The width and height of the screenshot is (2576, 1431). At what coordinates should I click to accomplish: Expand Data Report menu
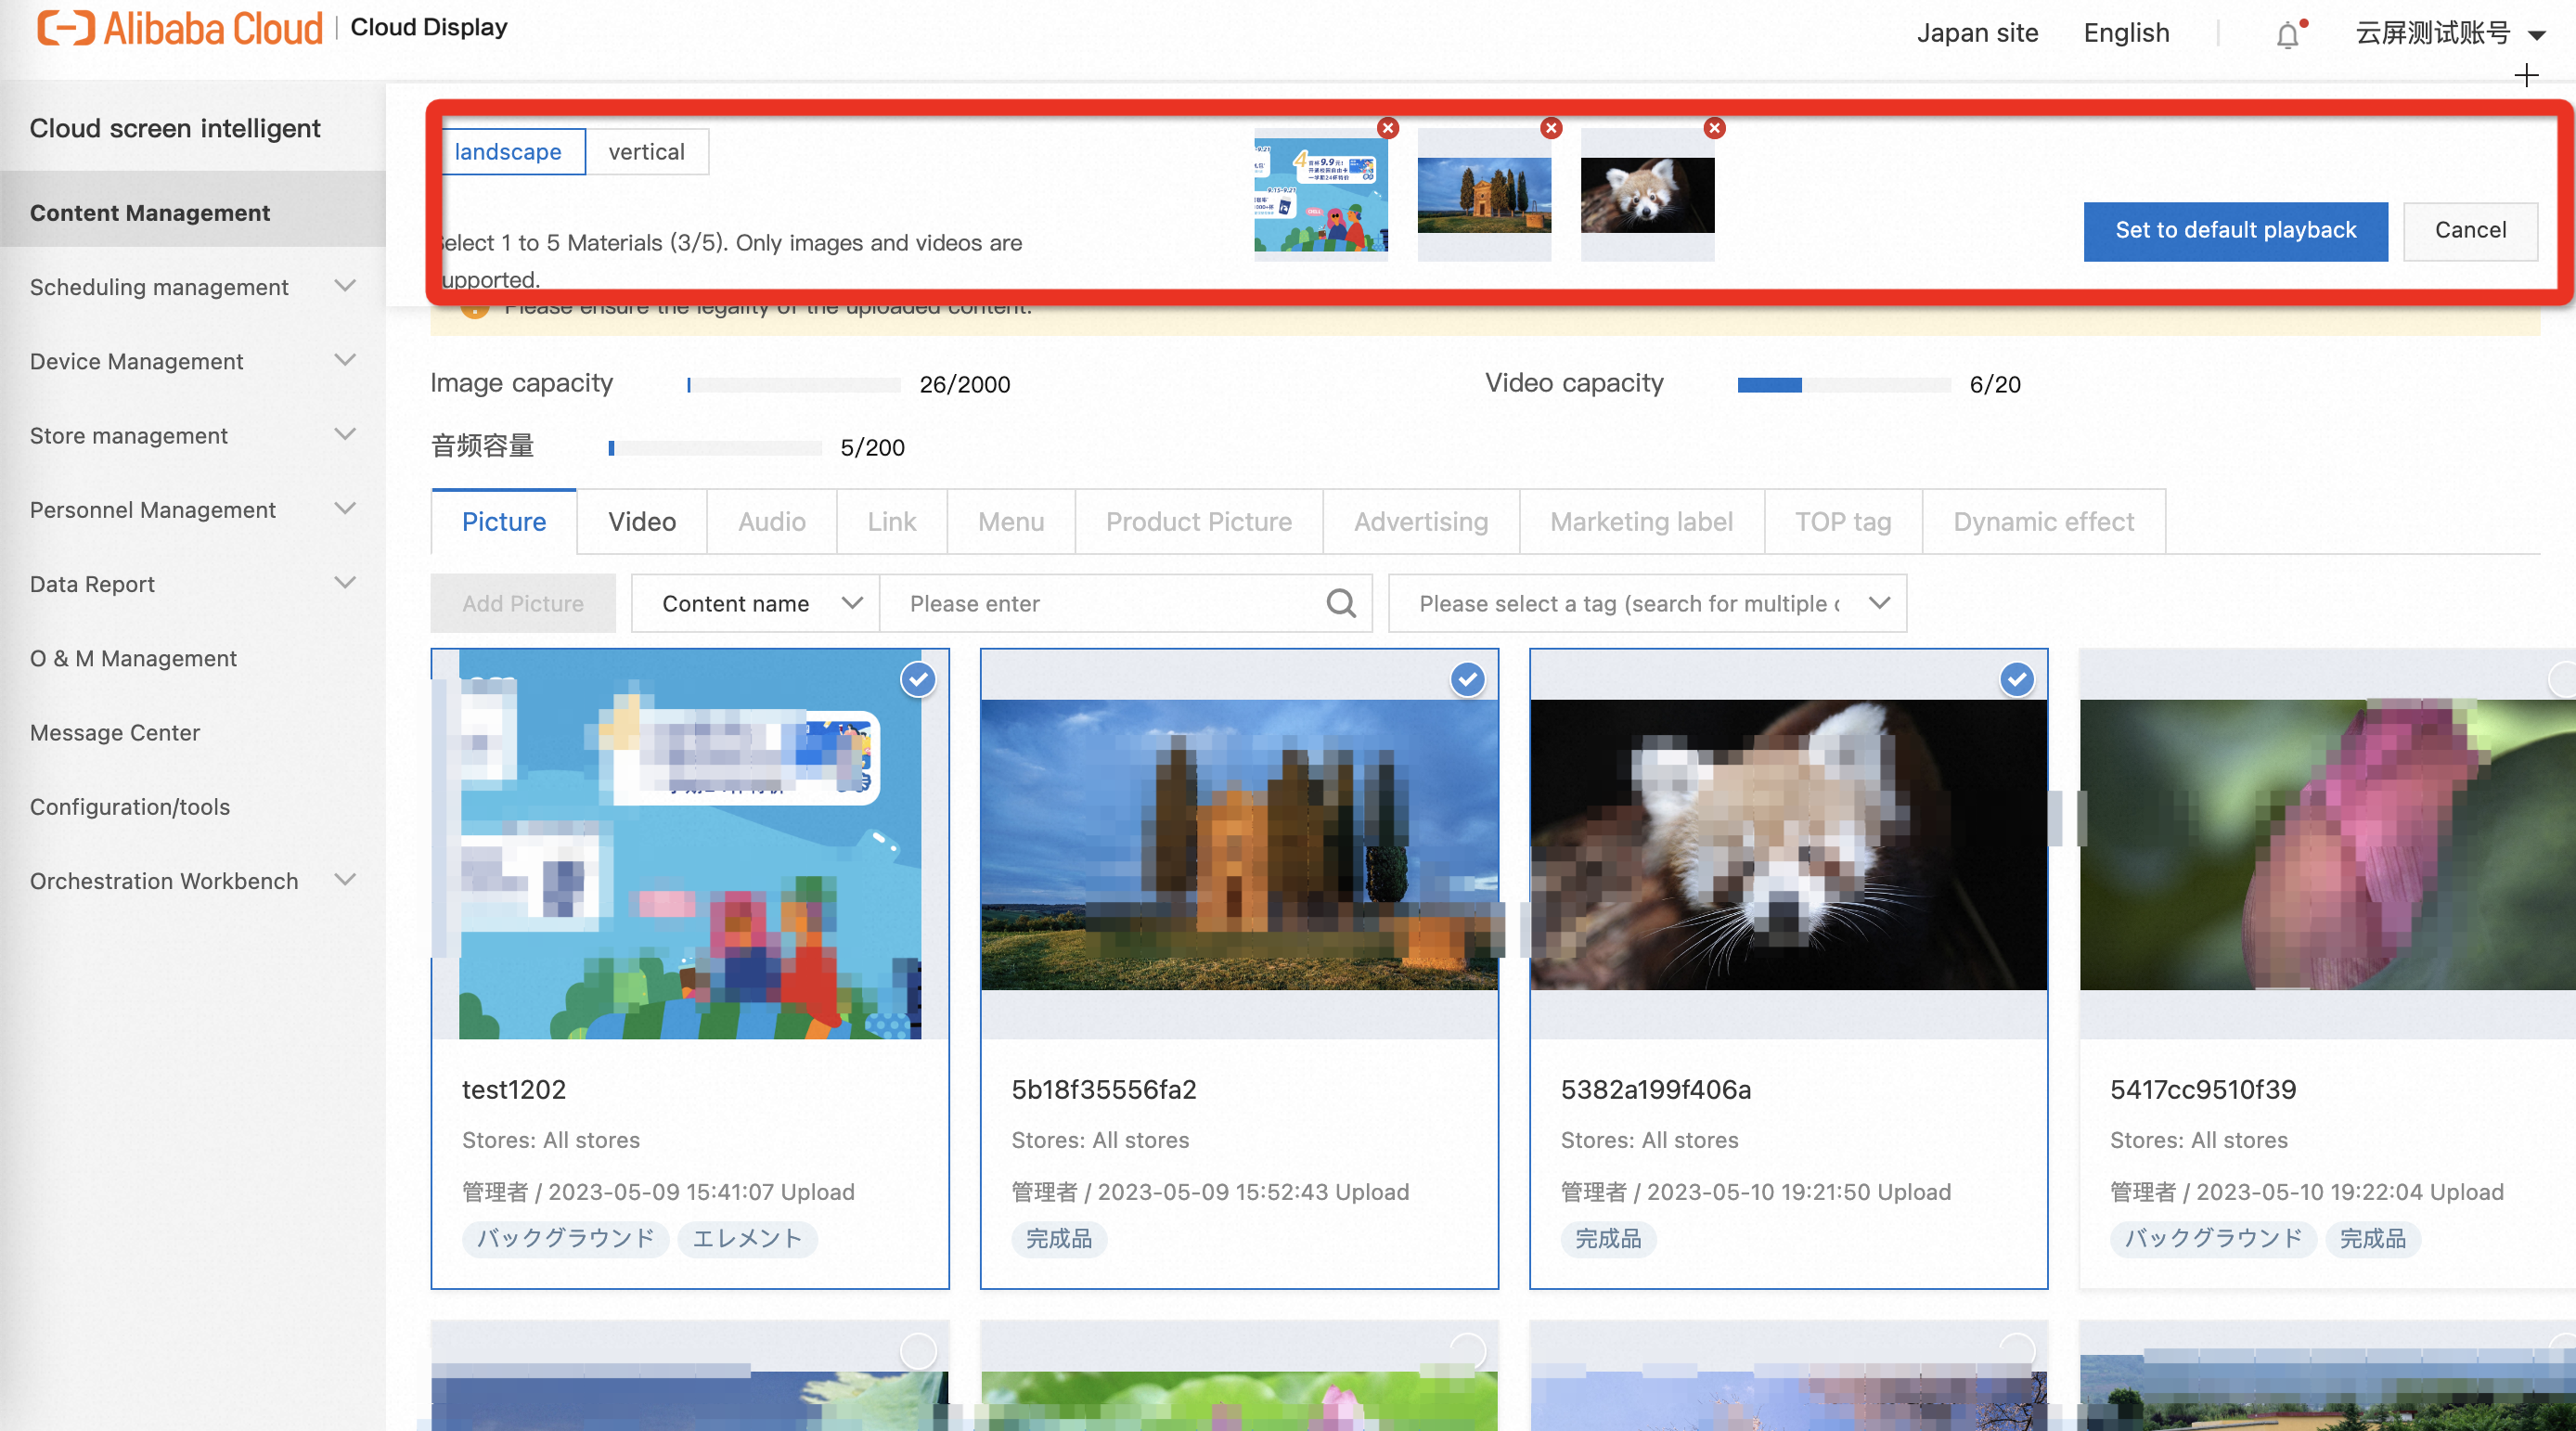click(x=345, y=583)
